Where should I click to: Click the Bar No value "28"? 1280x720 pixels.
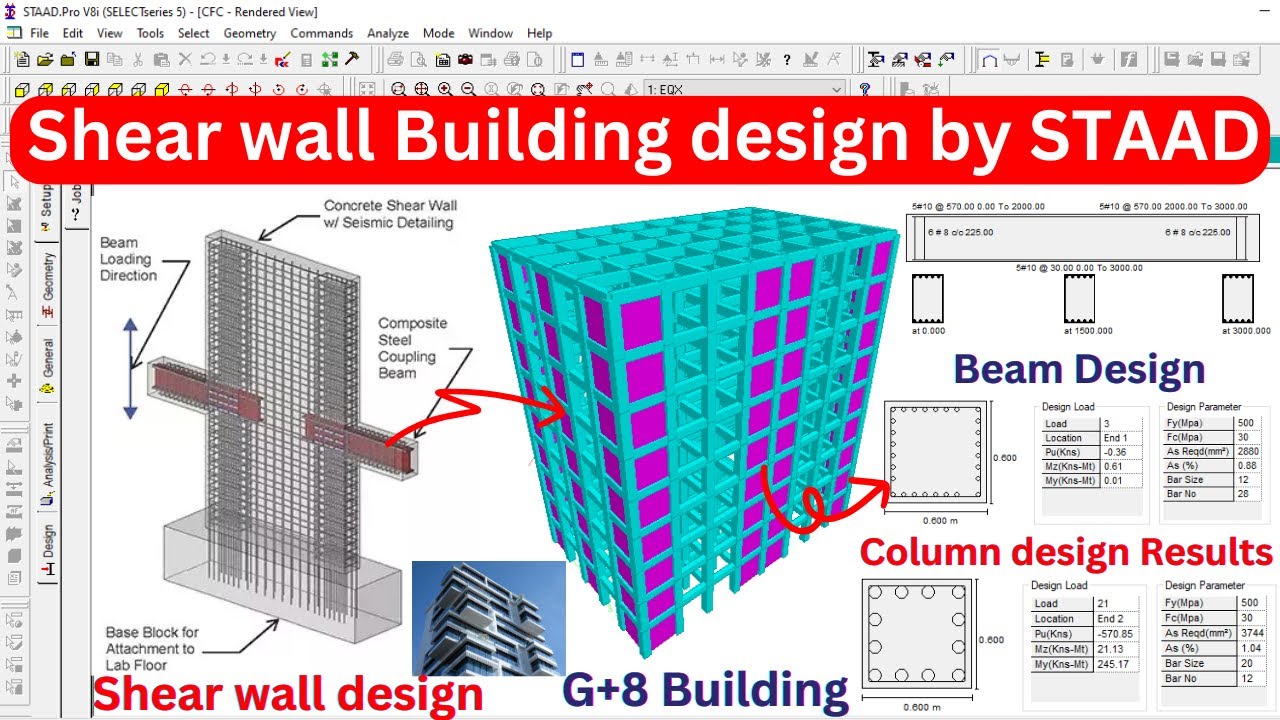coord(1243,494)
